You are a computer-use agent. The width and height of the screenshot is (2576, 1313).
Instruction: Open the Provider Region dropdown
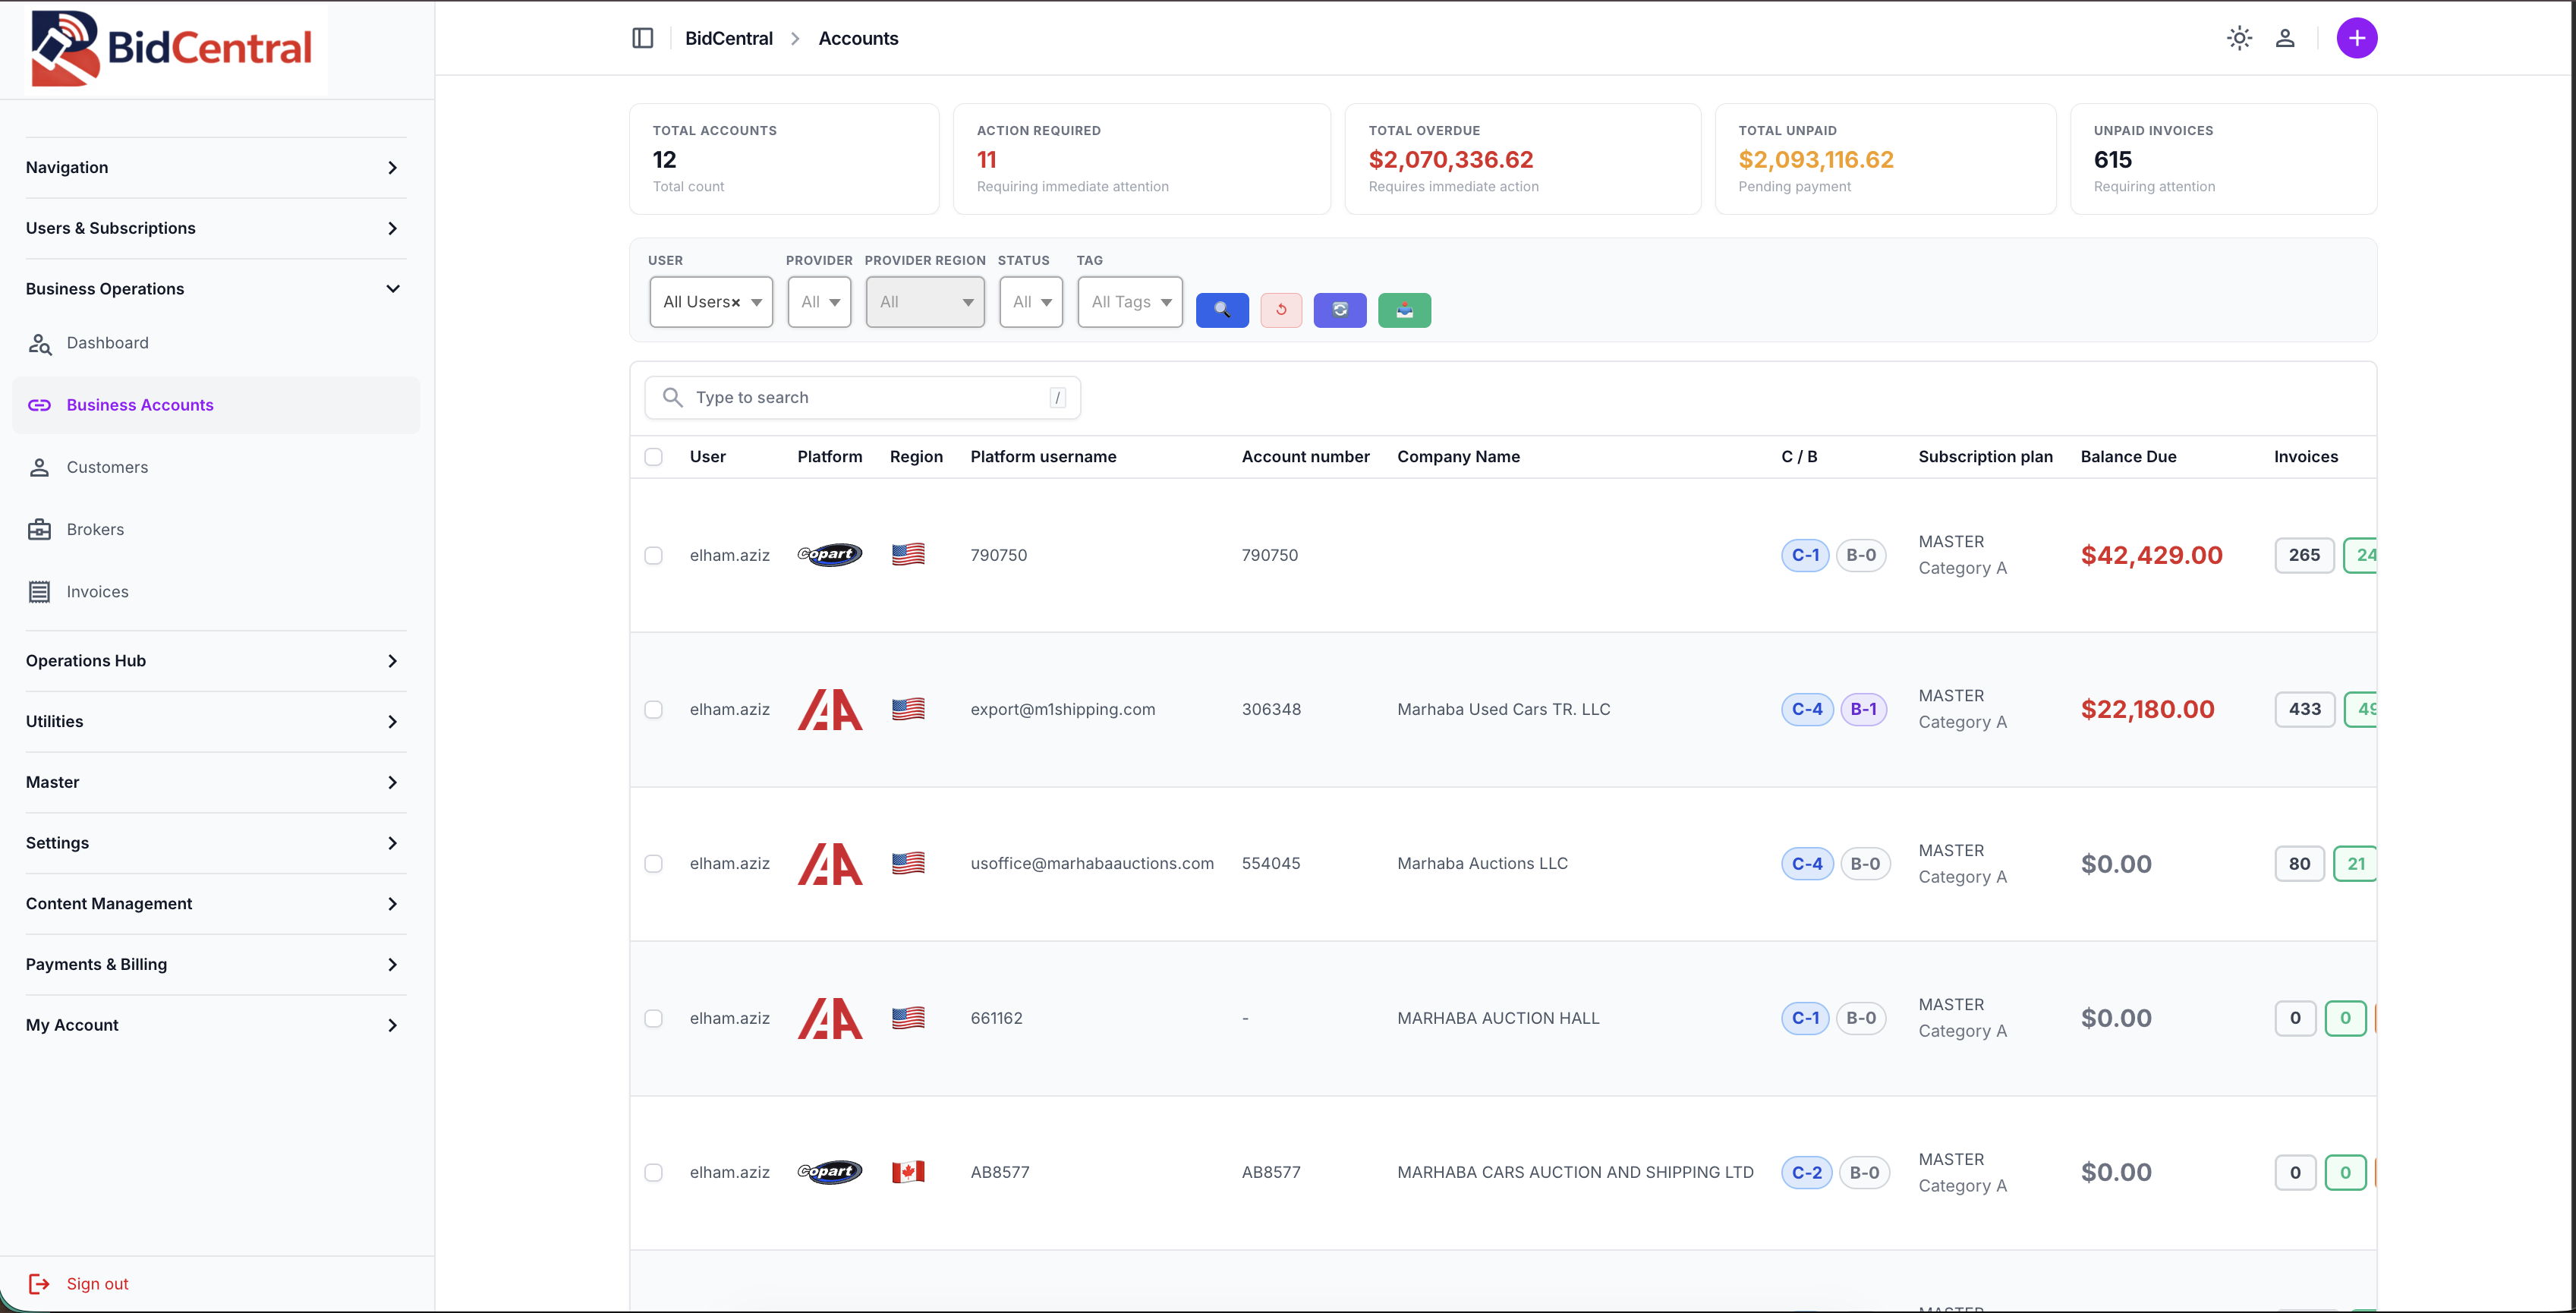coord(925,302)
